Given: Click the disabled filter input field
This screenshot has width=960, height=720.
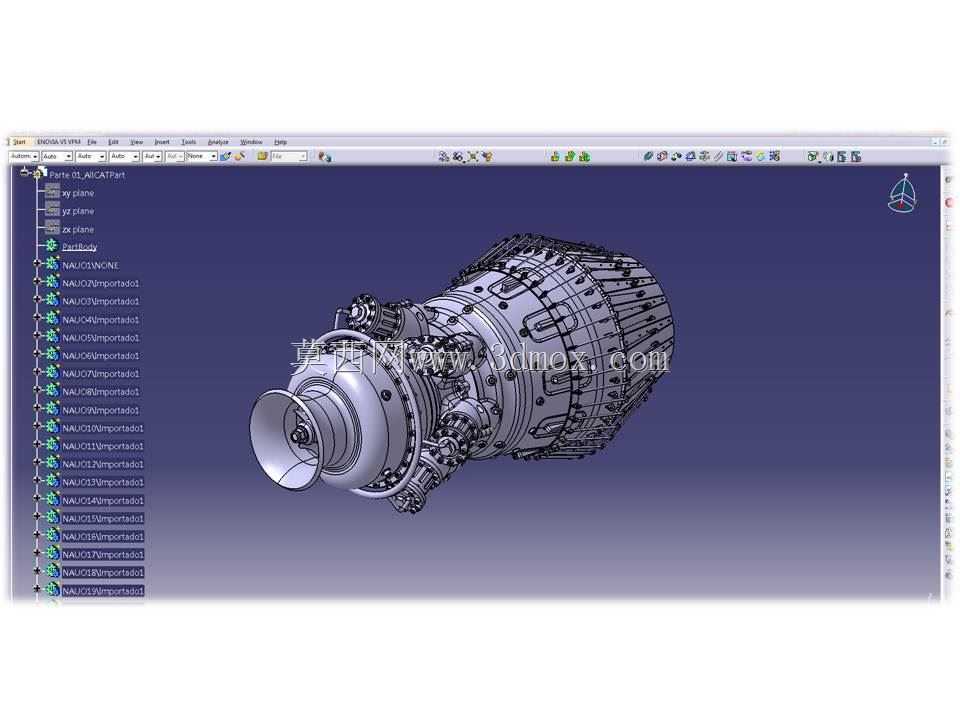Looking at the screenshot, I should click(288, 157).
